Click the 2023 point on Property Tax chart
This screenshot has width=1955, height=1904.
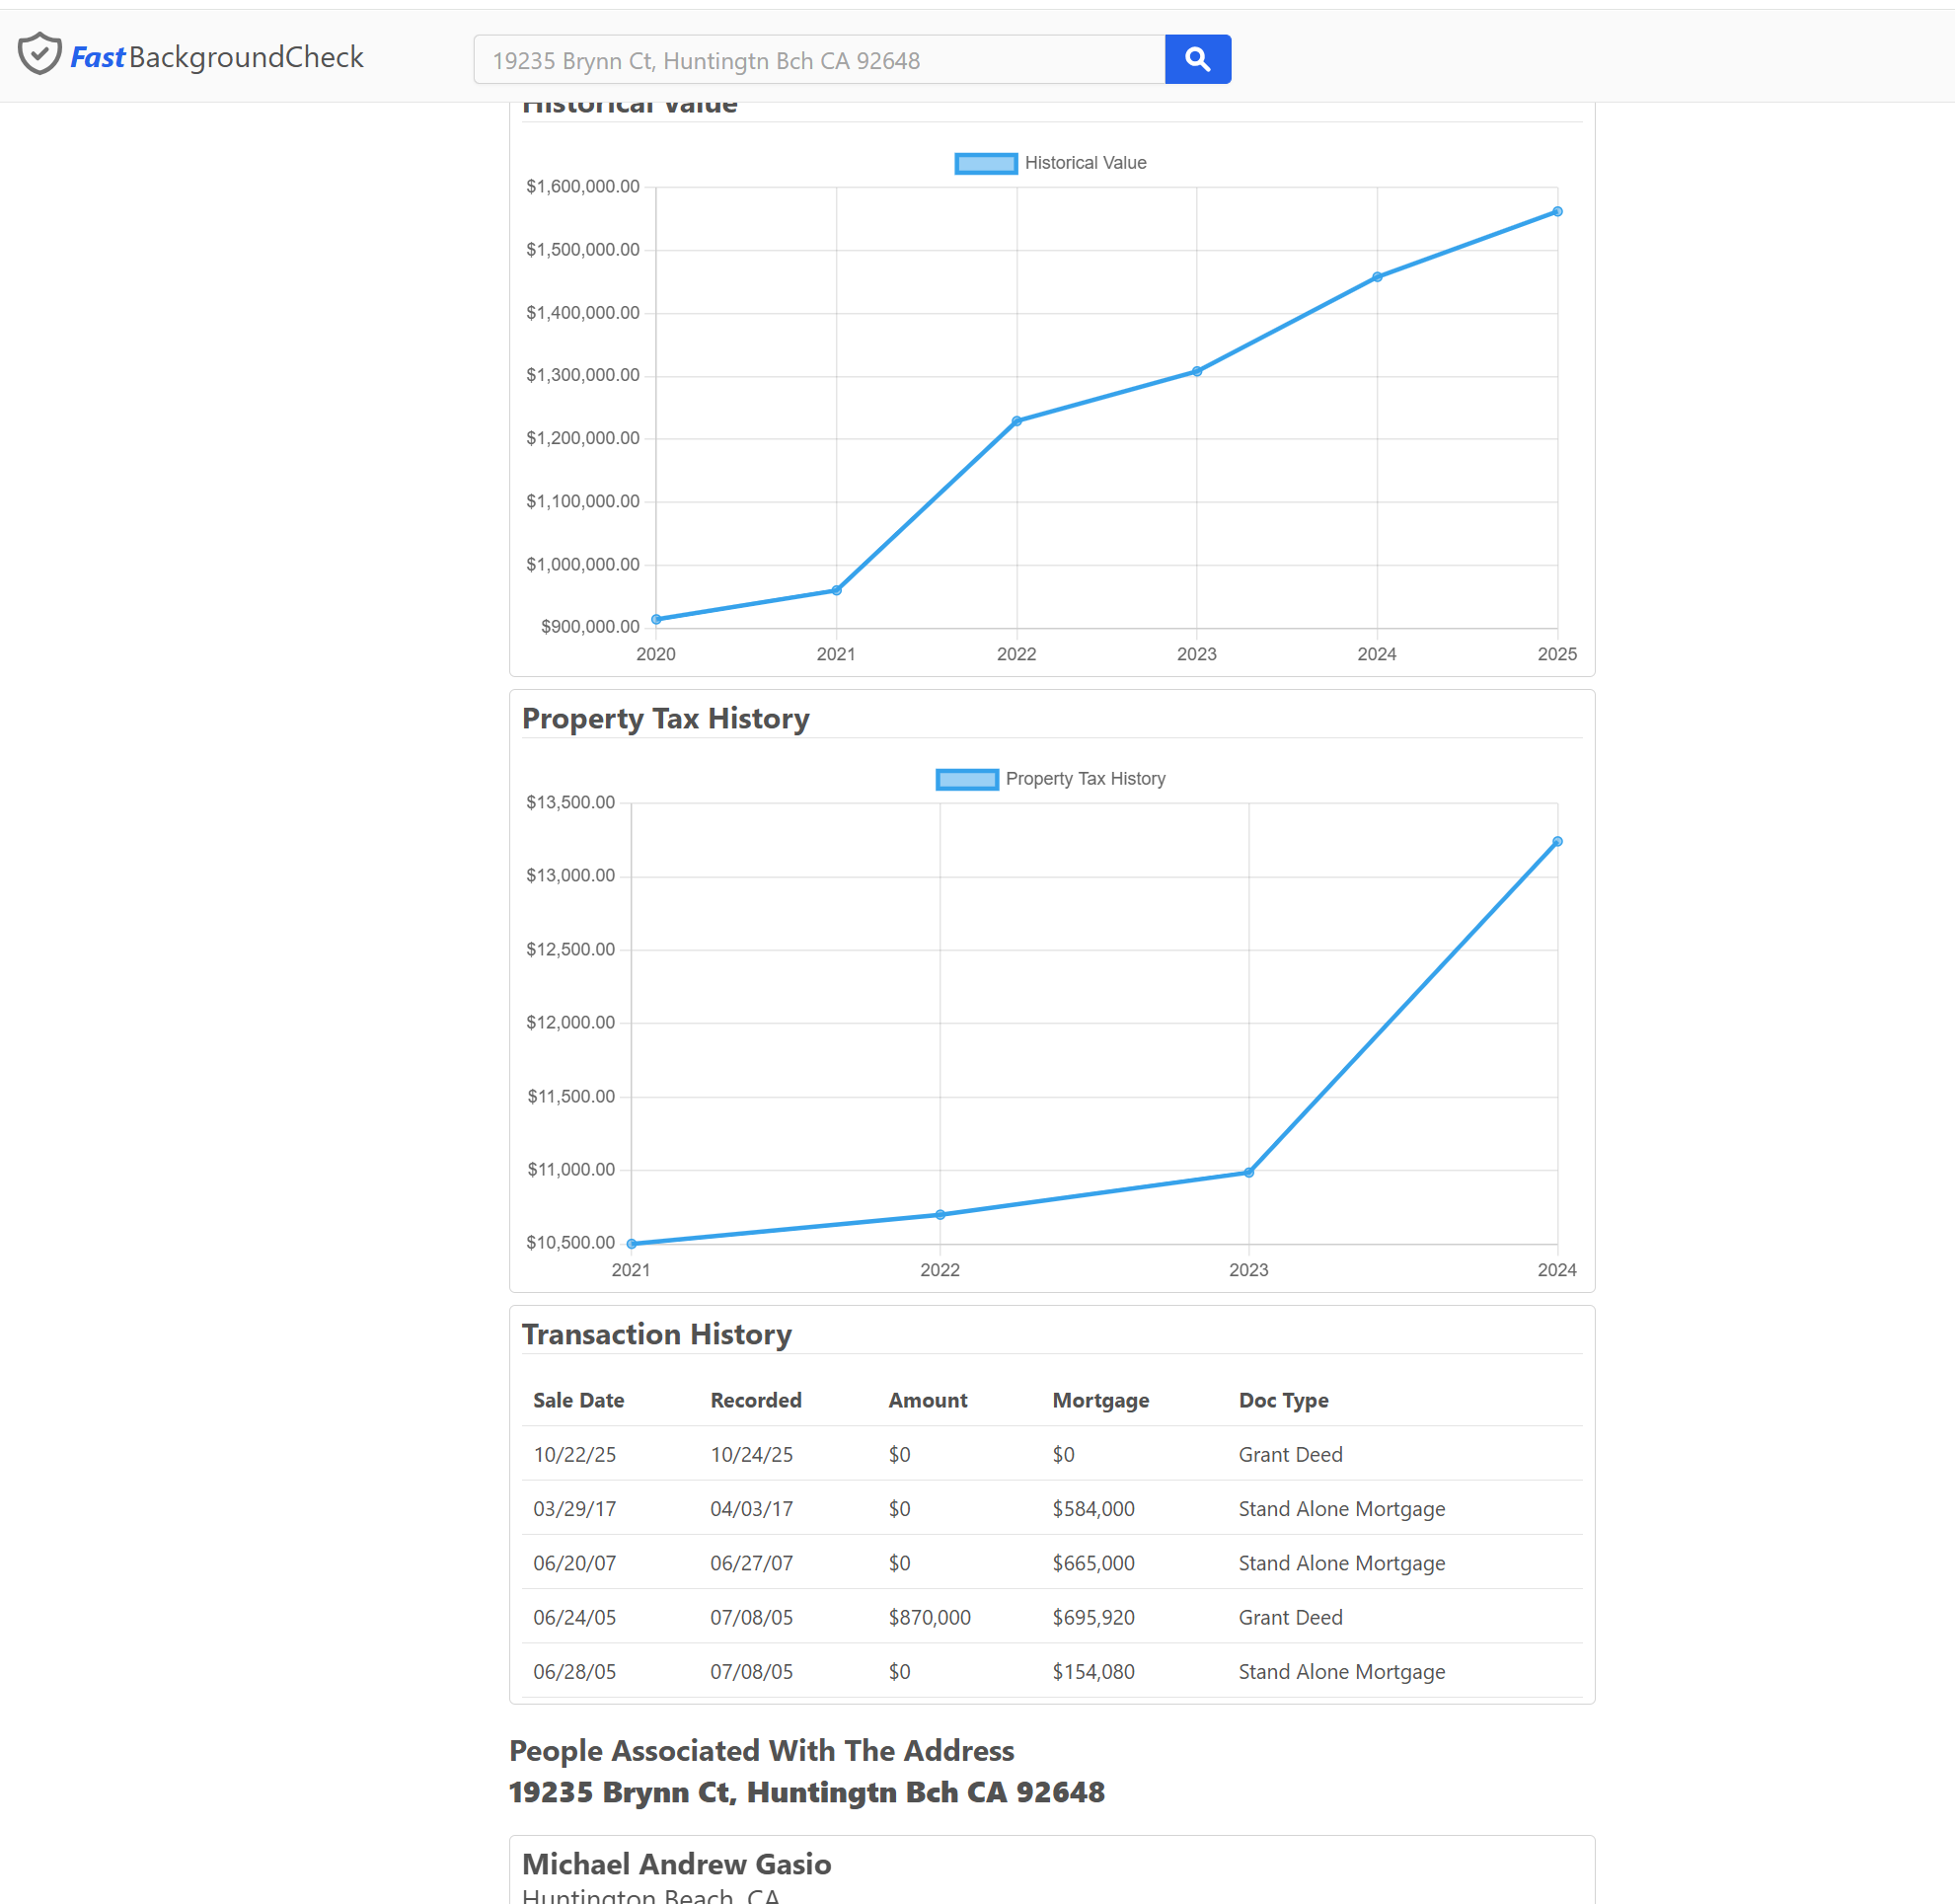point(1248,1172)
